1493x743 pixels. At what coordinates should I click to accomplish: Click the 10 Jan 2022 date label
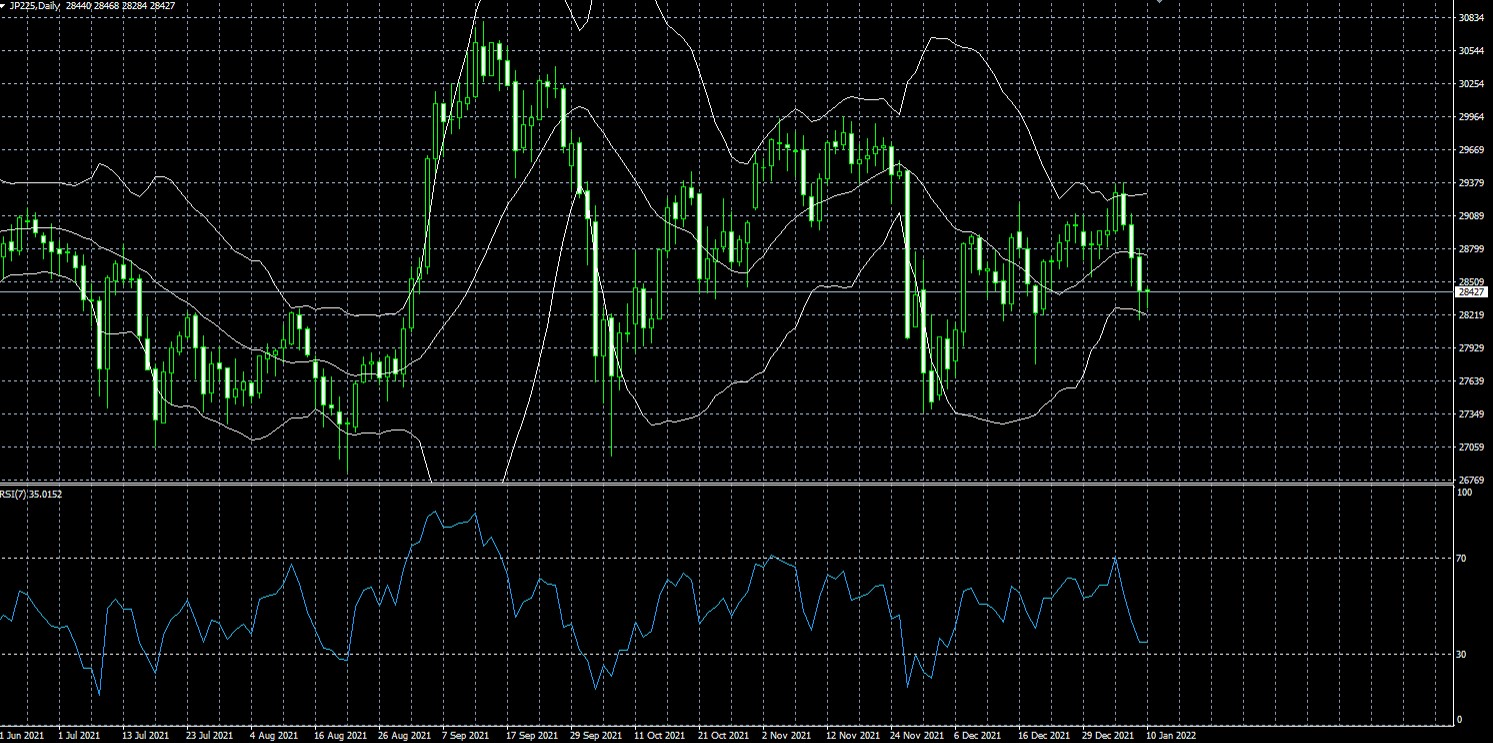click(1170, 735)
